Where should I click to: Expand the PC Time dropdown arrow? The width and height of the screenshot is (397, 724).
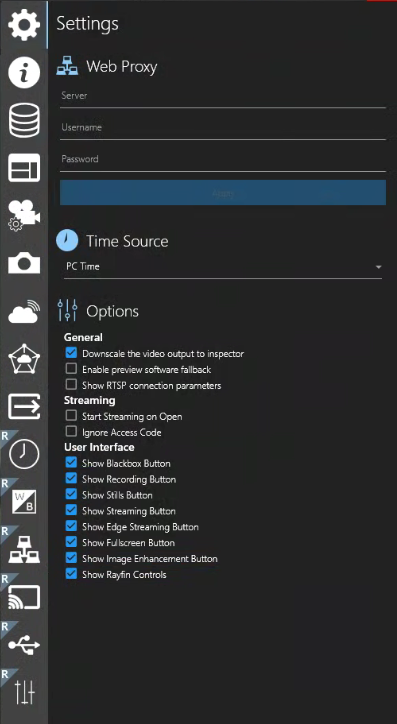click(x=379, y=267)
